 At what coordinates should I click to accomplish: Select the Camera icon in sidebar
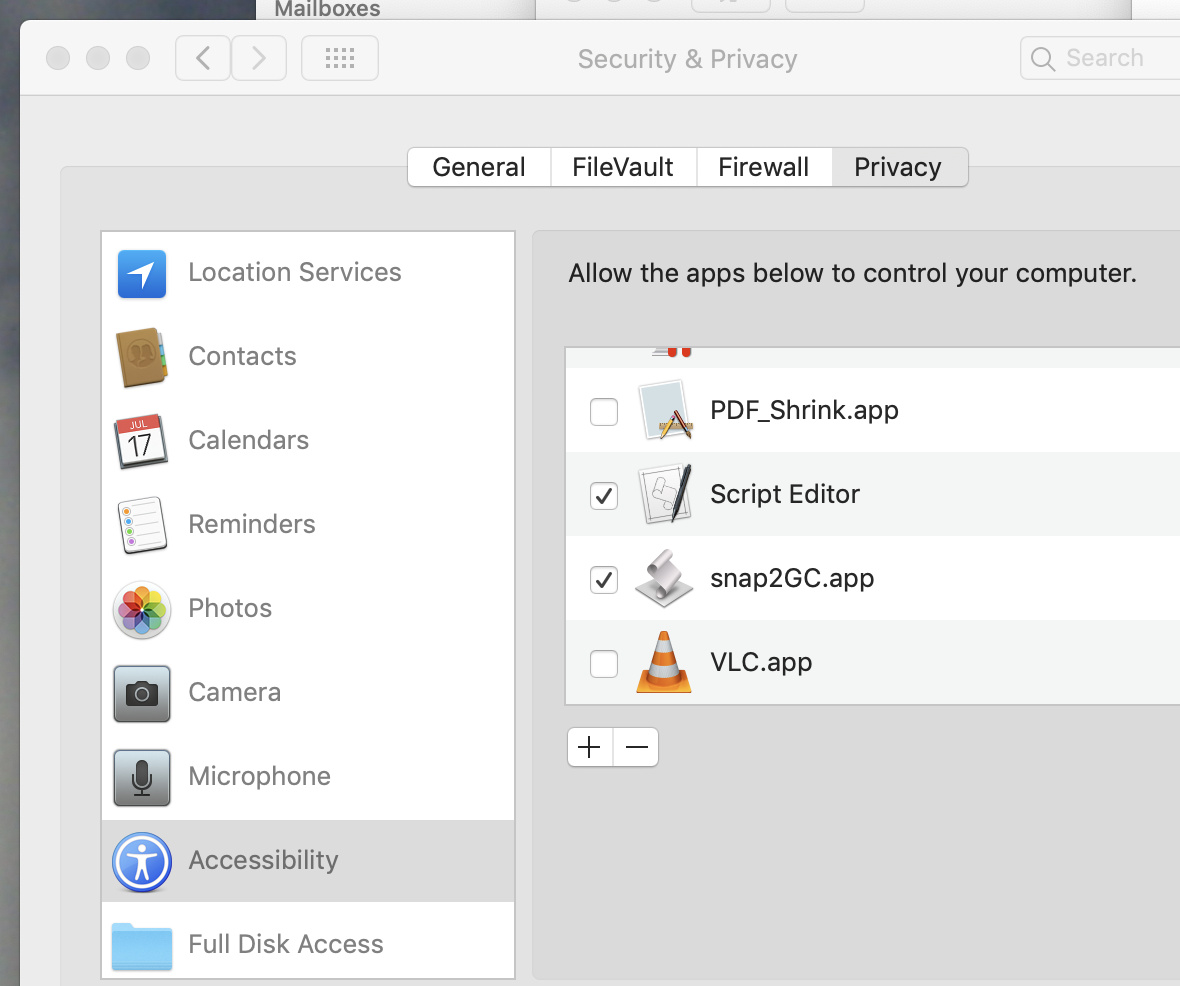[x=142, y=693]
